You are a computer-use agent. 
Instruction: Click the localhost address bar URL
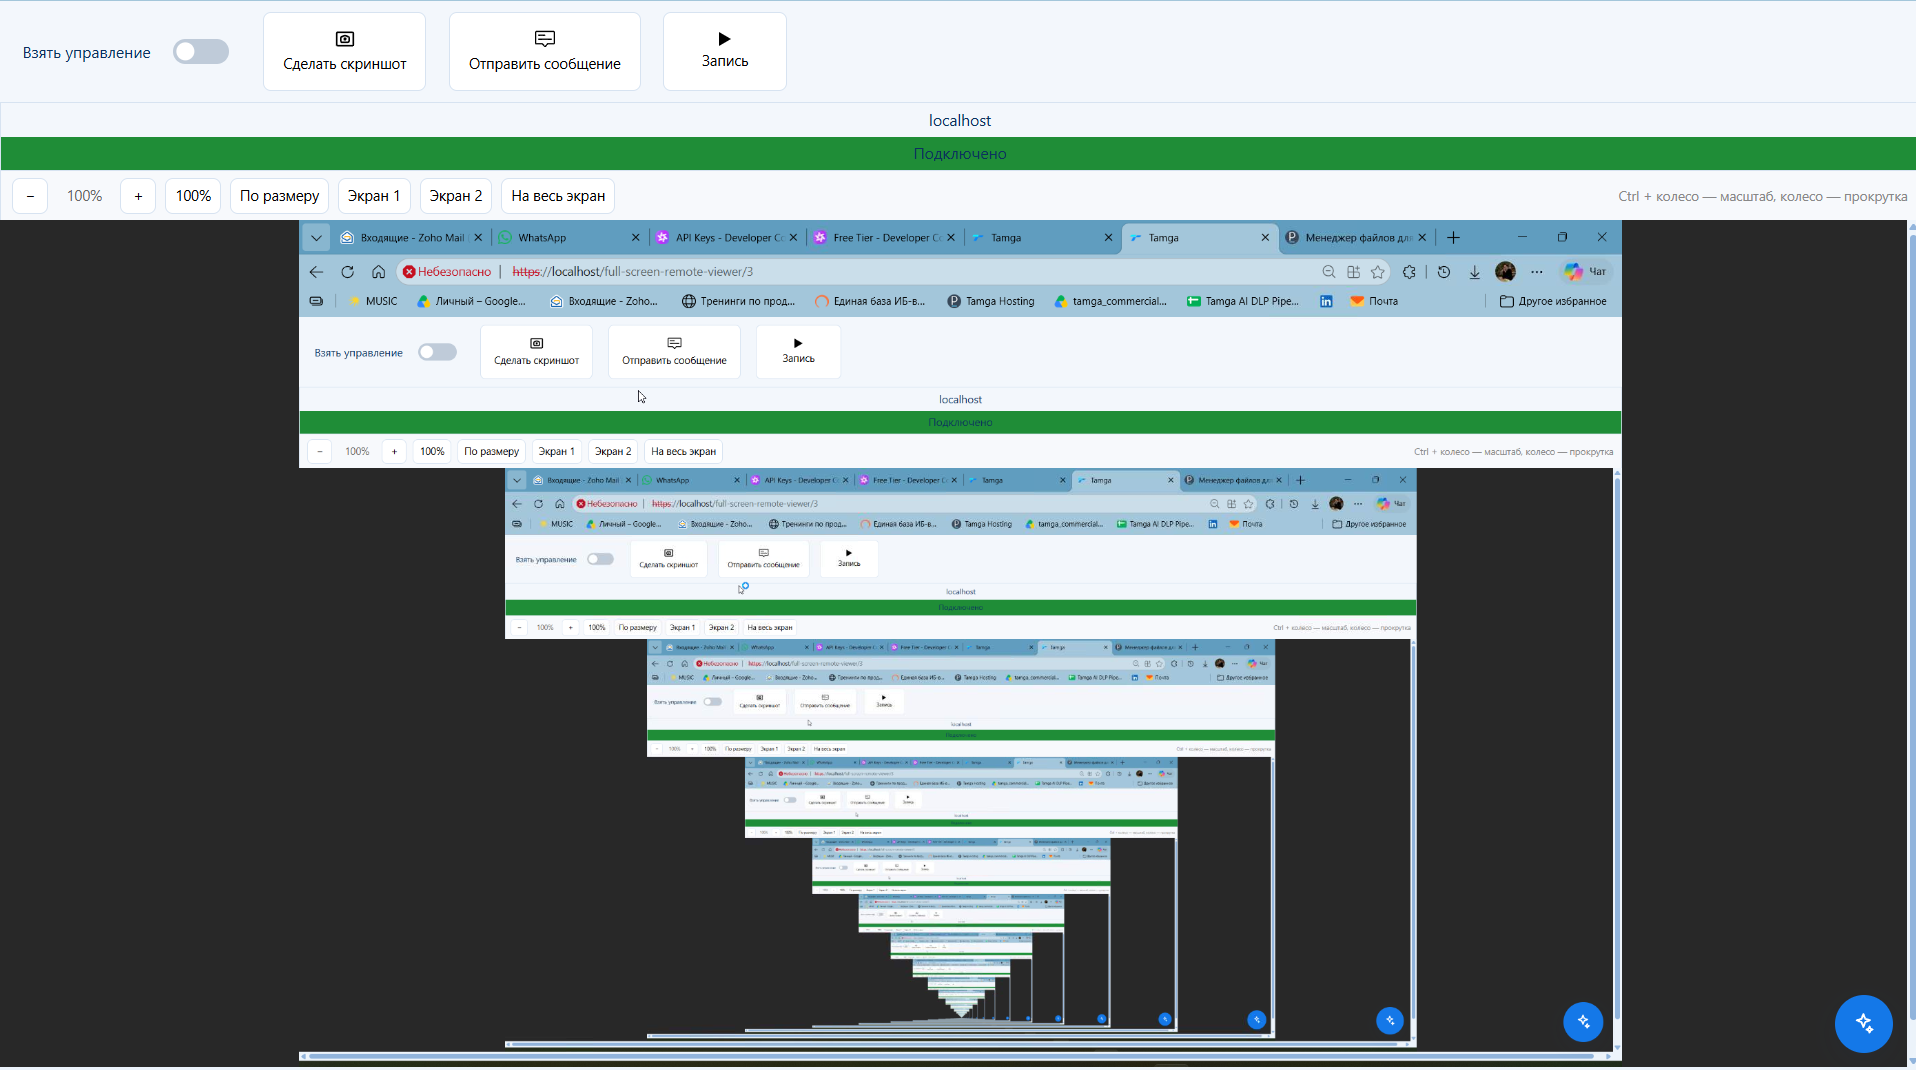click(632, 272)
